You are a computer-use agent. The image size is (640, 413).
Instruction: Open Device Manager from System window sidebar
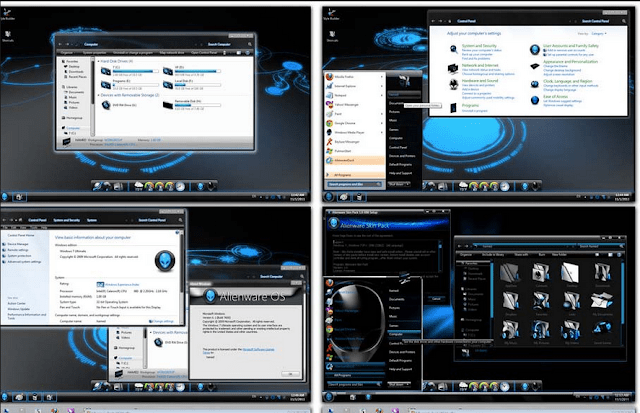18,244
